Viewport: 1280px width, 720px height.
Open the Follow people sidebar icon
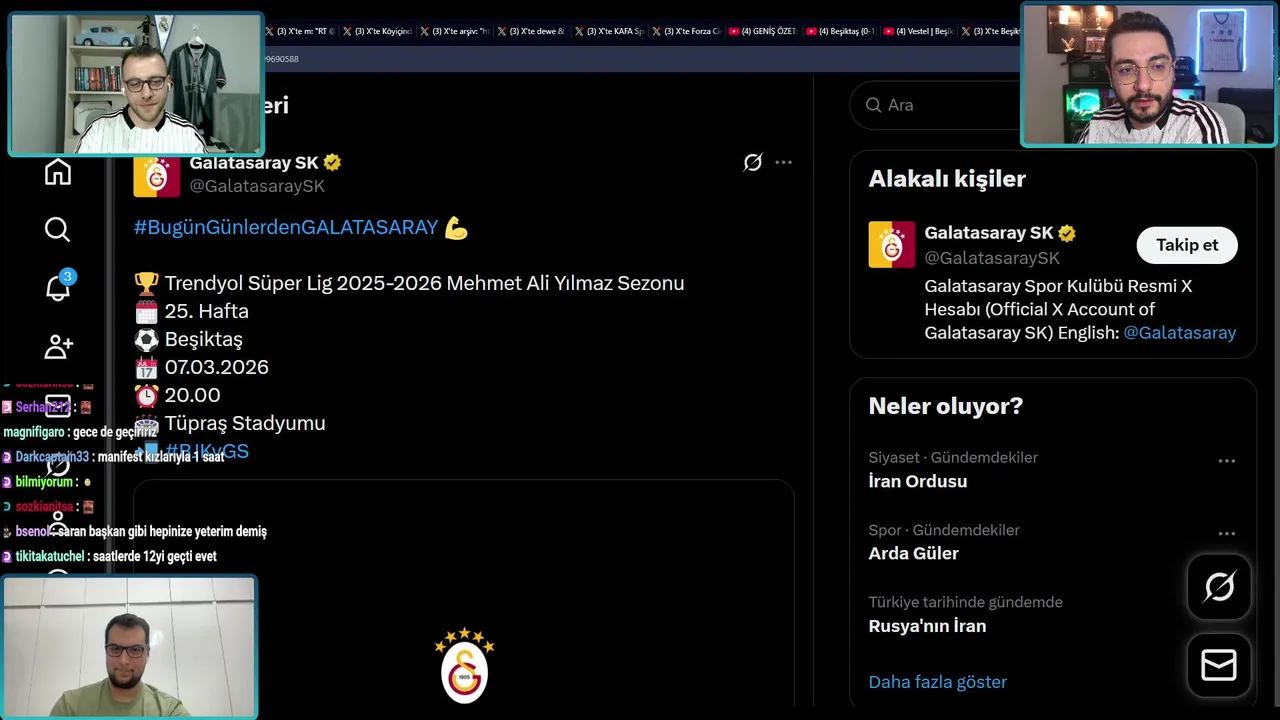point(58,346)
